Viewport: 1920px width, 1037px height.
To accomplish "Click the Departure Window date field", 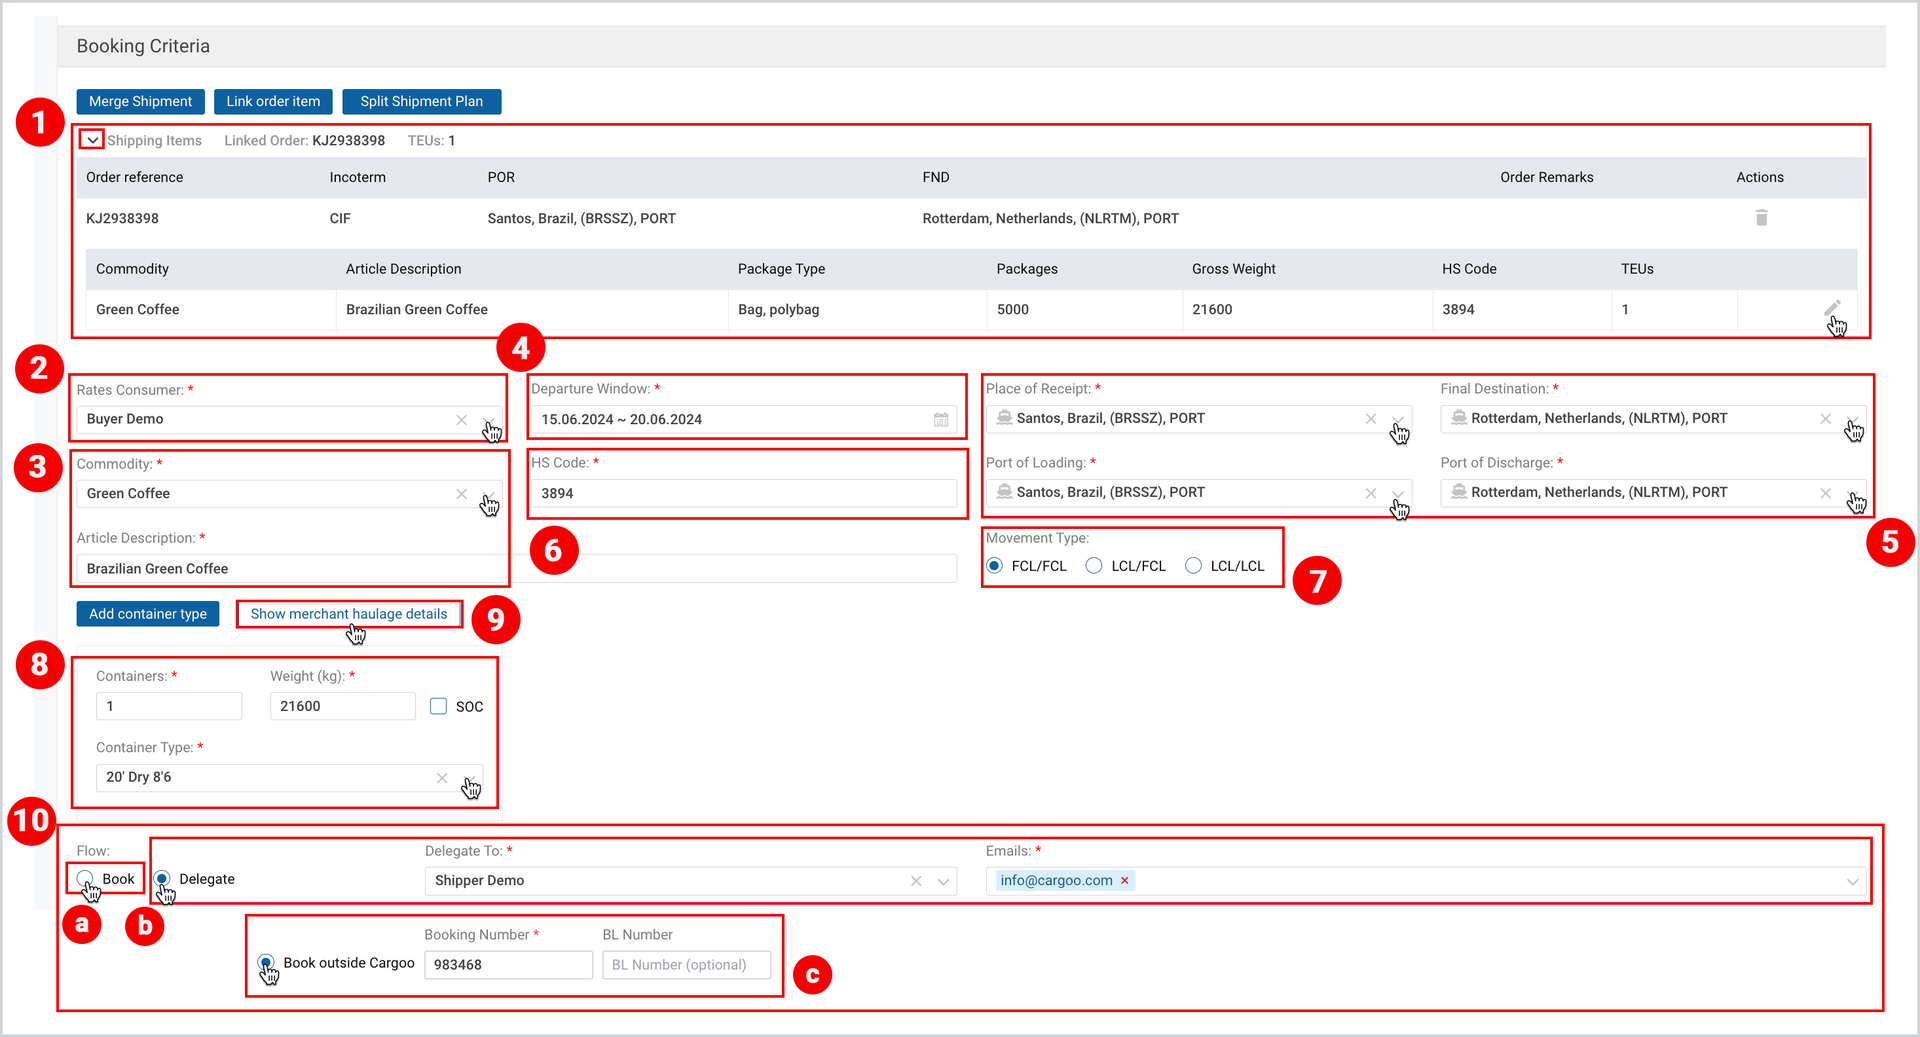I will click(x=745, y=420).
